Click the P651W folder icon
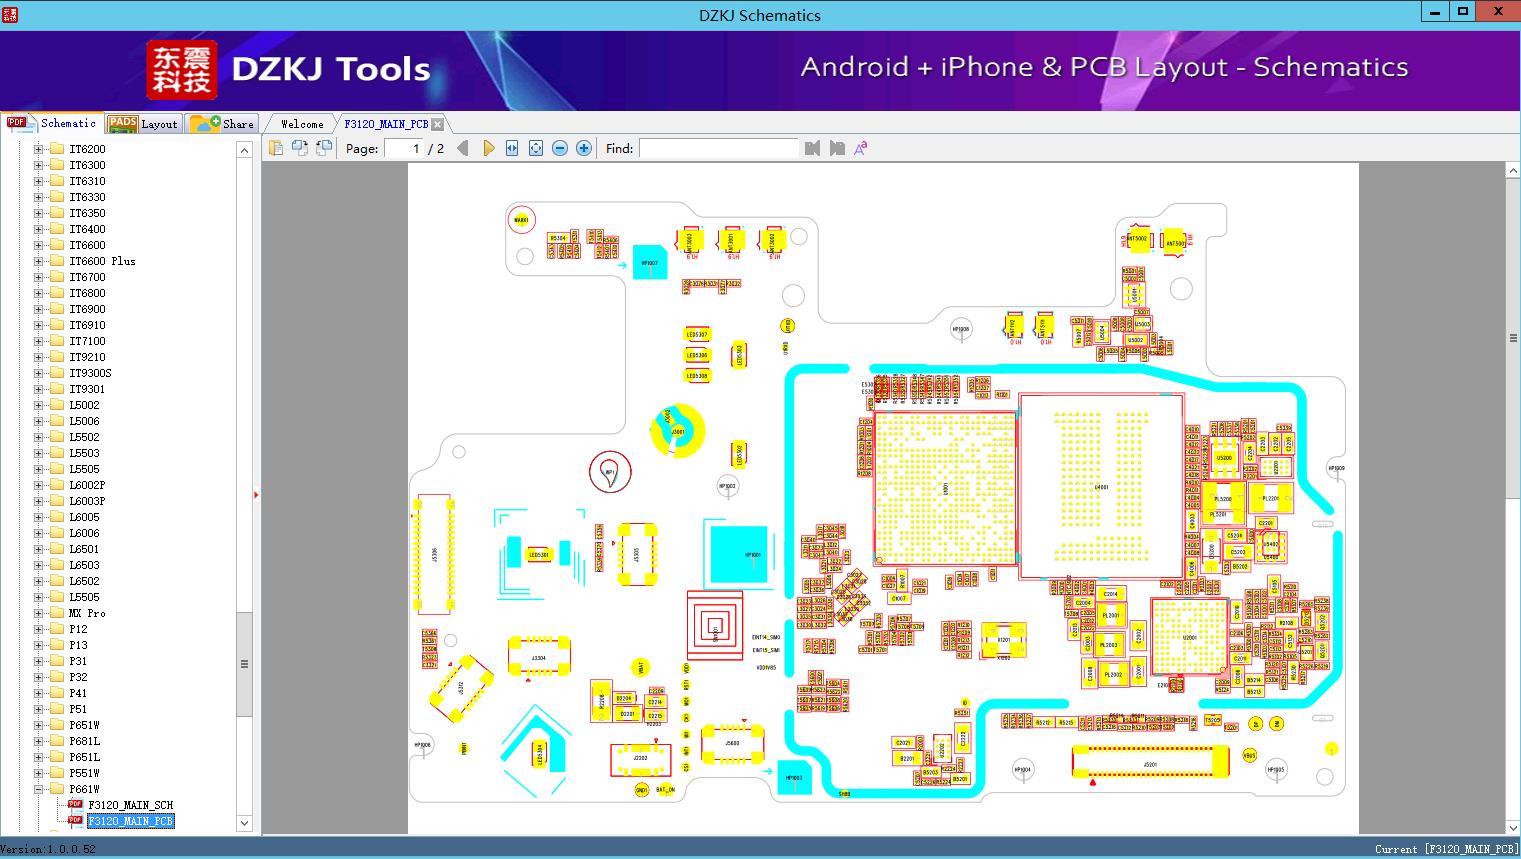 pyautogui.click(x=57, y=725)
